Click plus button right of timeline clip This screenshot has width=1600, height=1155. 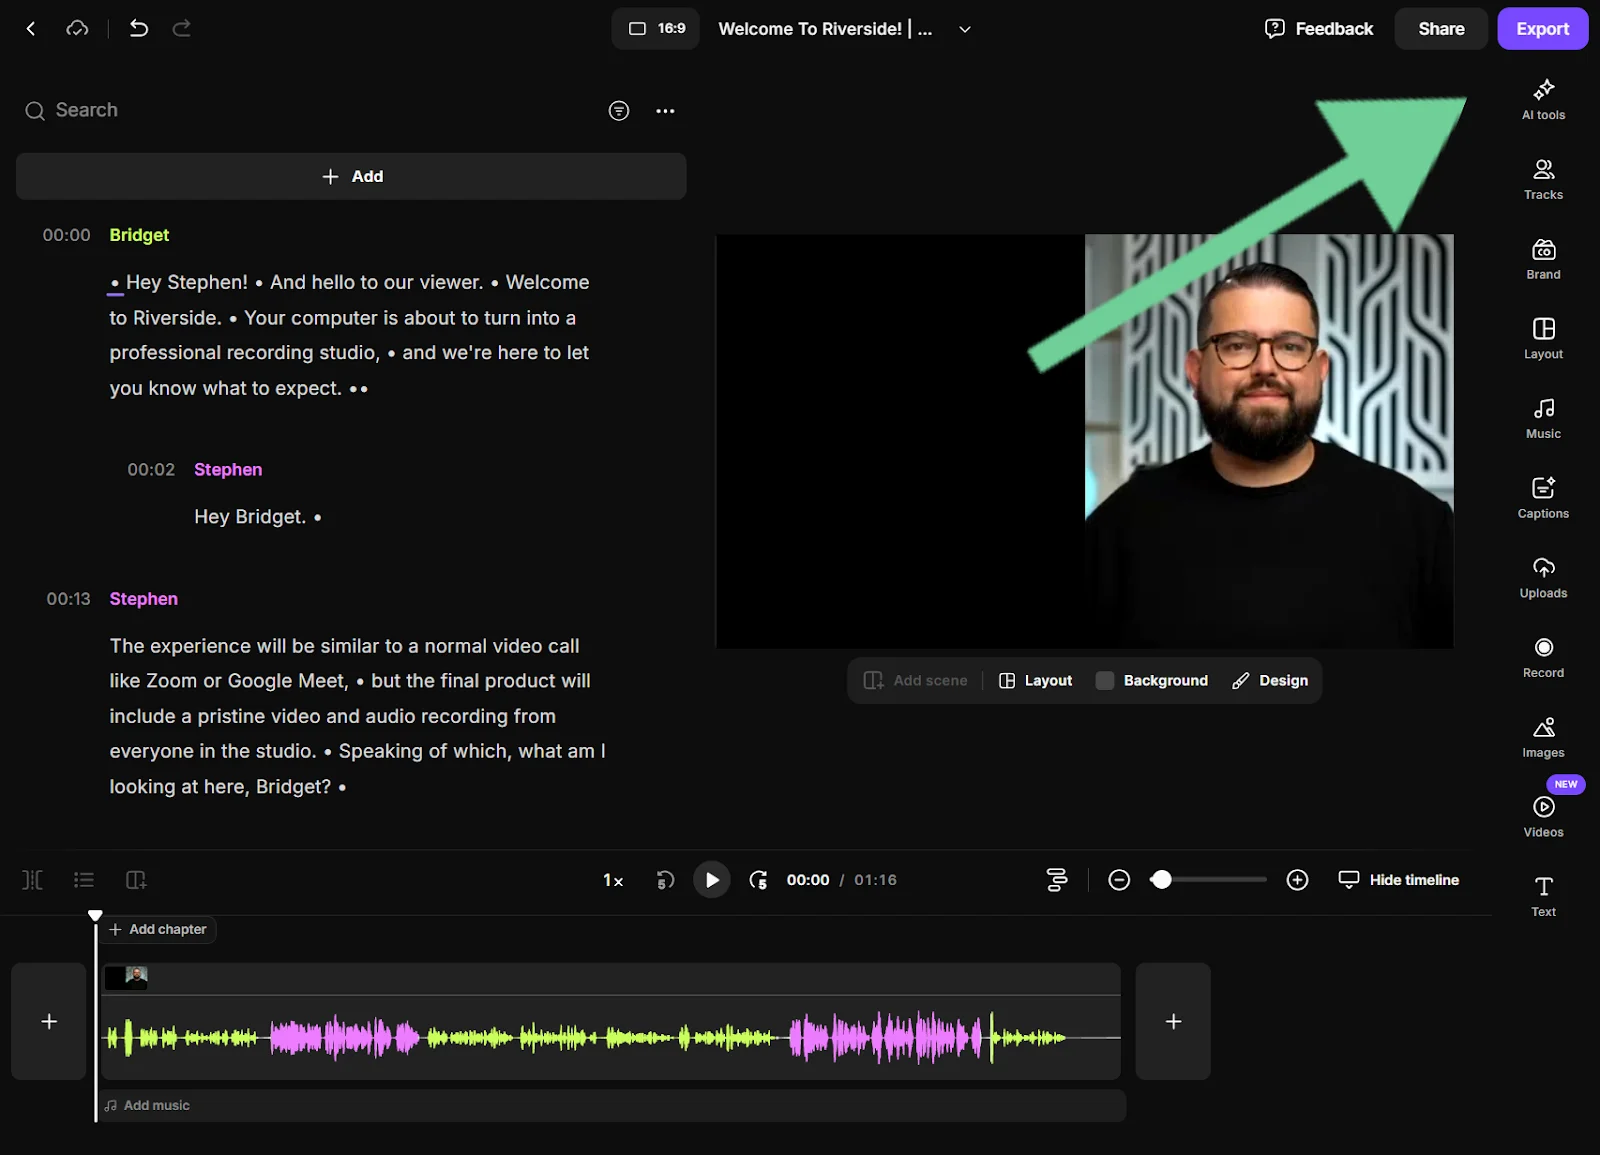coord(1173,1021)
